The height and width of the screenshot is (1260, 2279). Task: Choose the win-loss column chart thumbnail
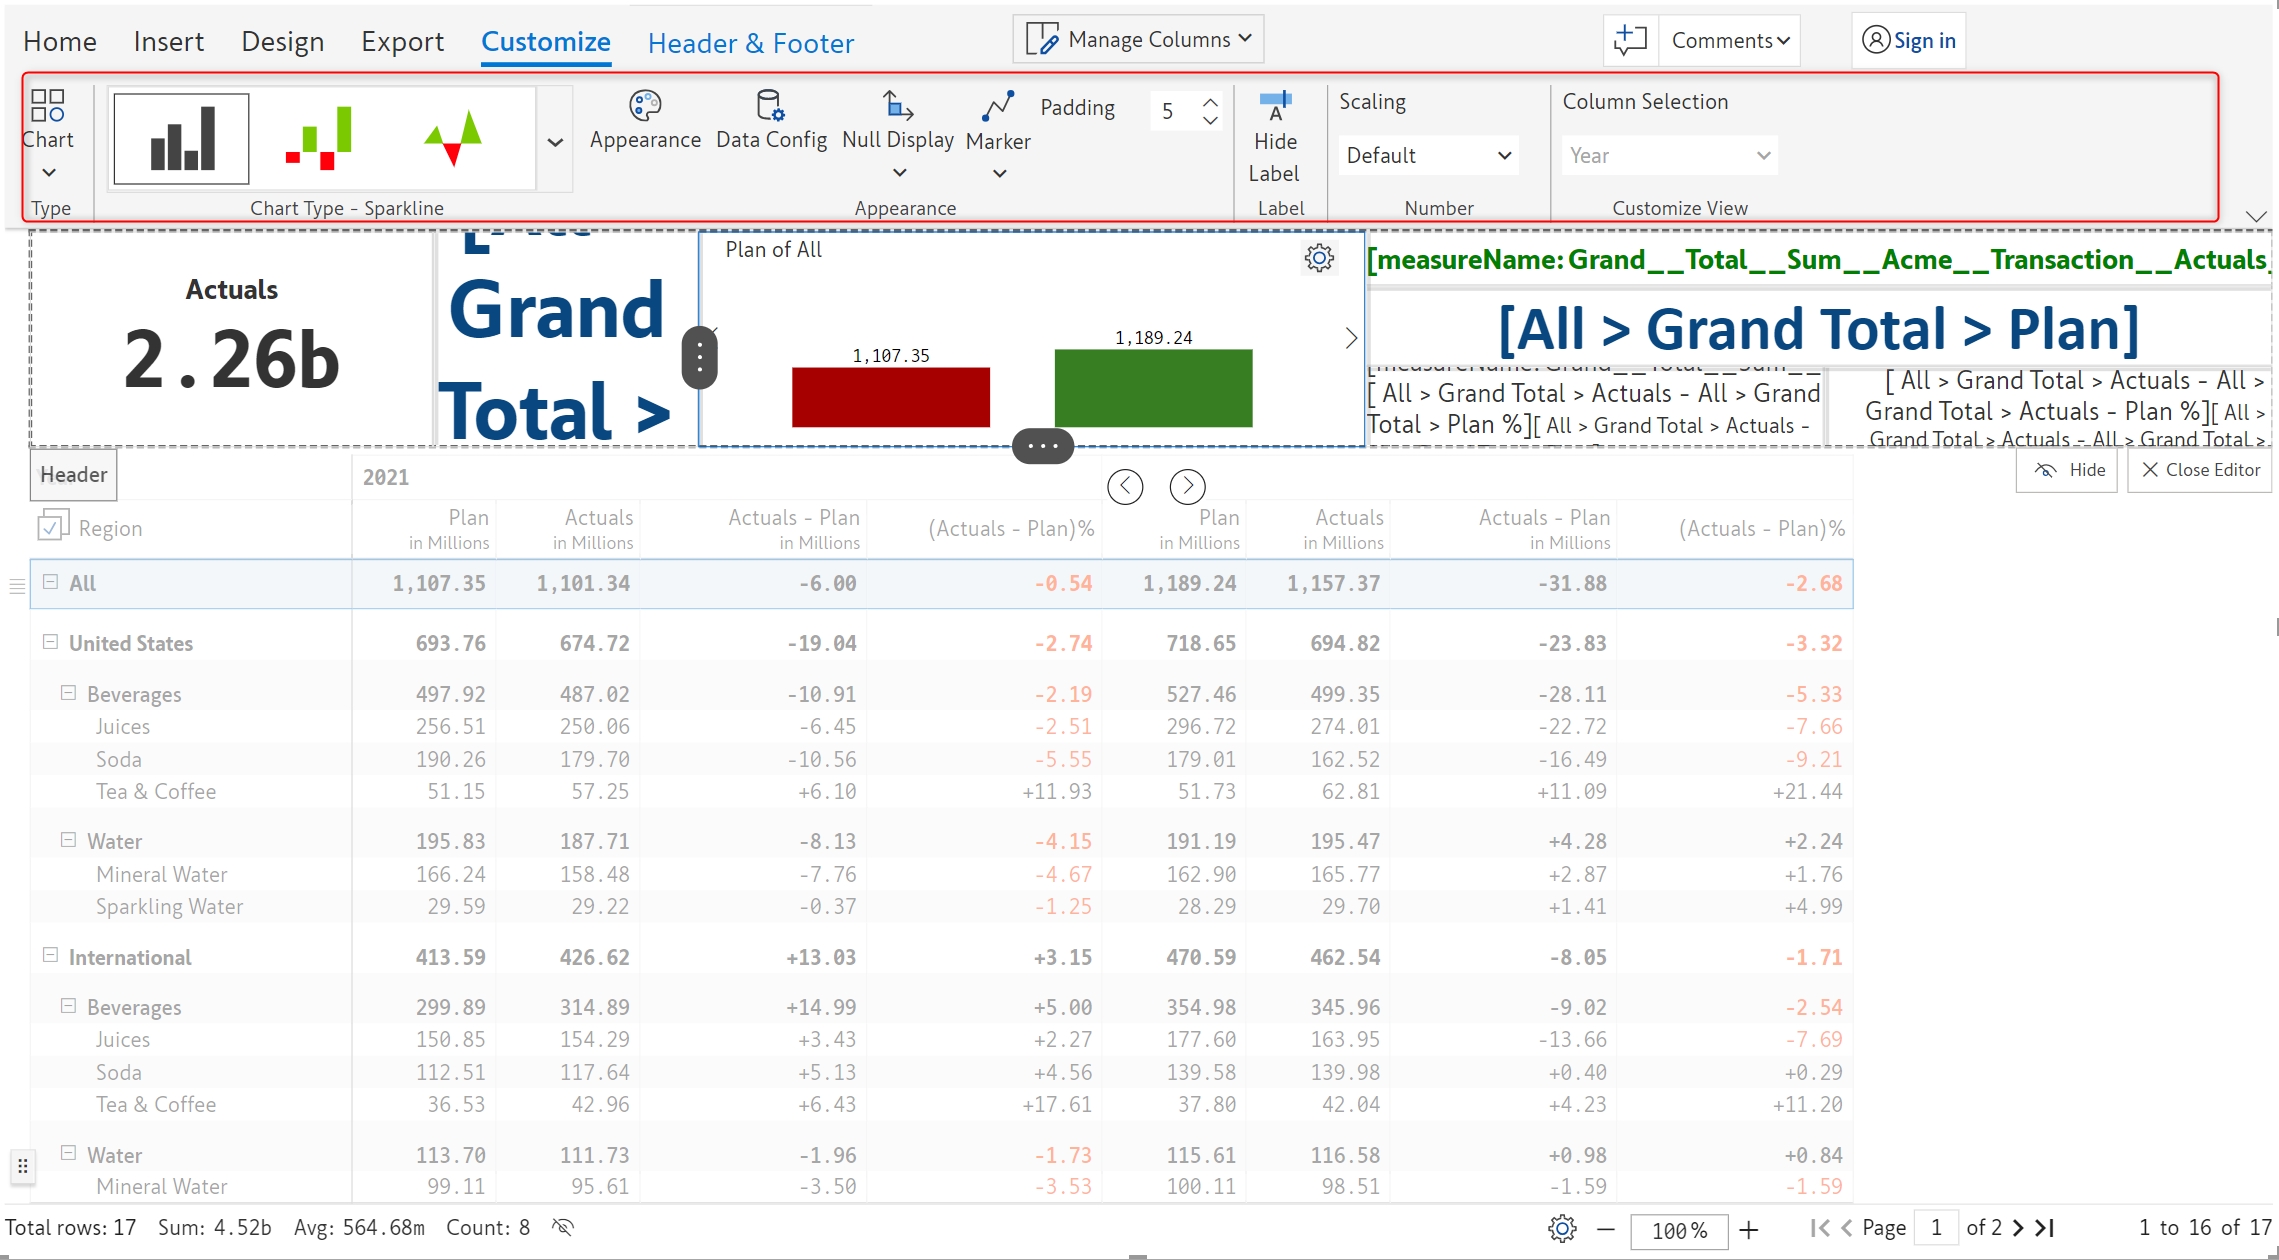click(318, 139)
